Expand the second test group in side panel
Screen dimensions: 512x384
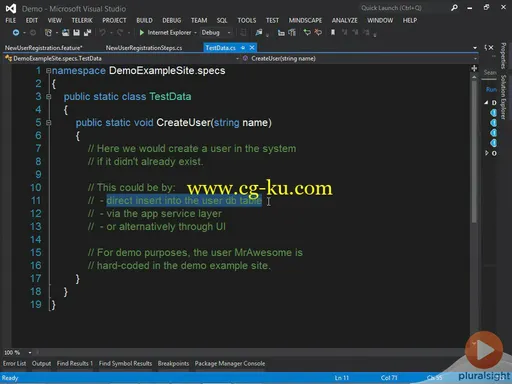486,153
